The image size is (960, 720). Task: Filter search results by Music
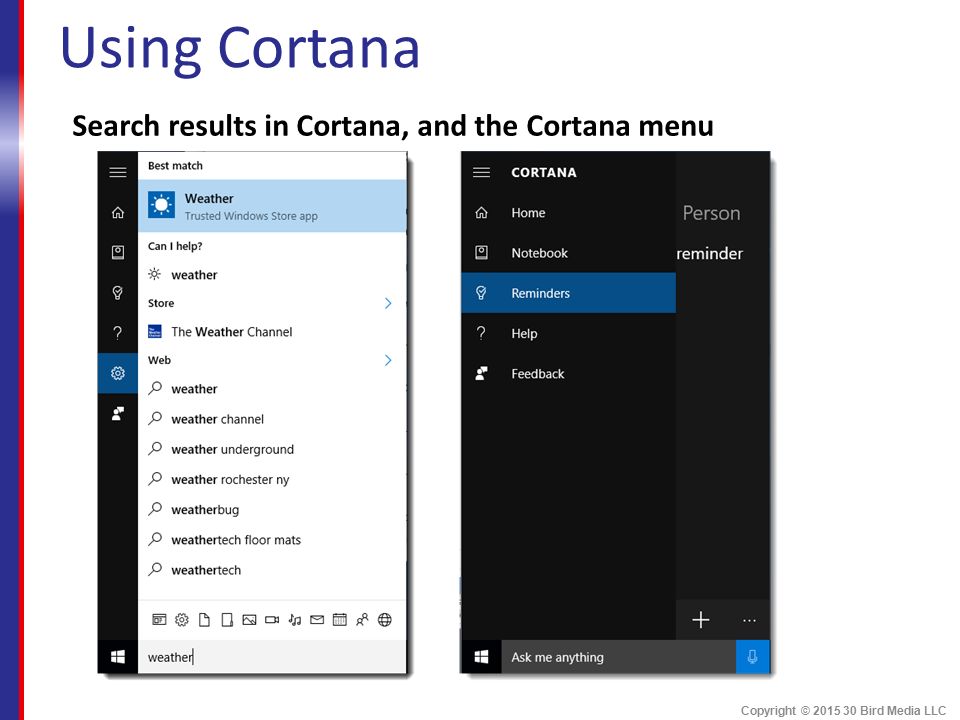coord(294,620)
